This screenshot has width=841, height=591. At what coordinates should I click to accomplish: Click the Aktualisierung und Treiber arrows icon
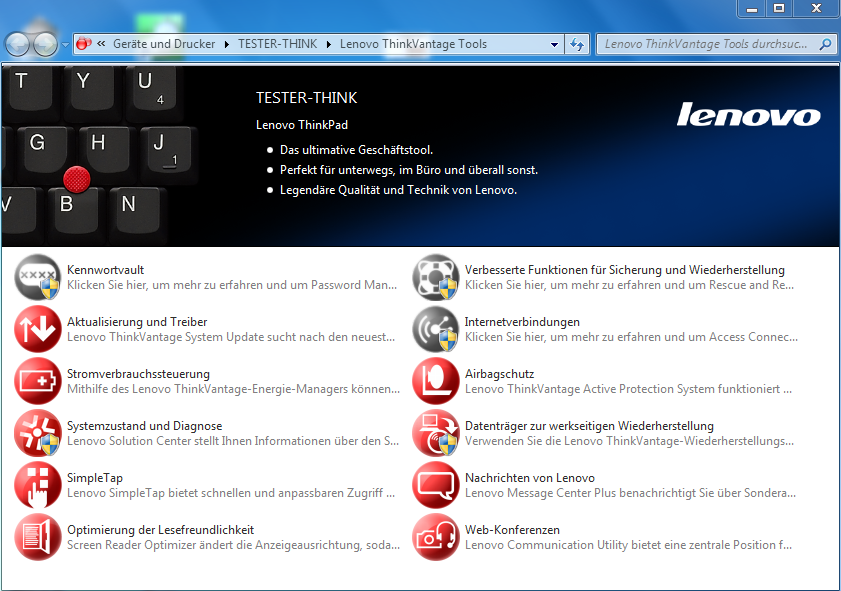[38, 329]
